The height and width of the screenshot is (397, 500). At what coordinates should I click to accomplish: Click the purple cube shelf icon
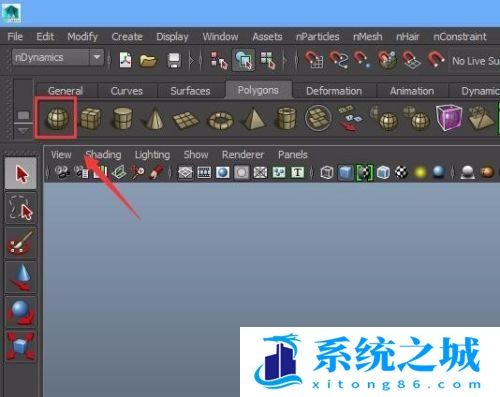click(449, 117)
